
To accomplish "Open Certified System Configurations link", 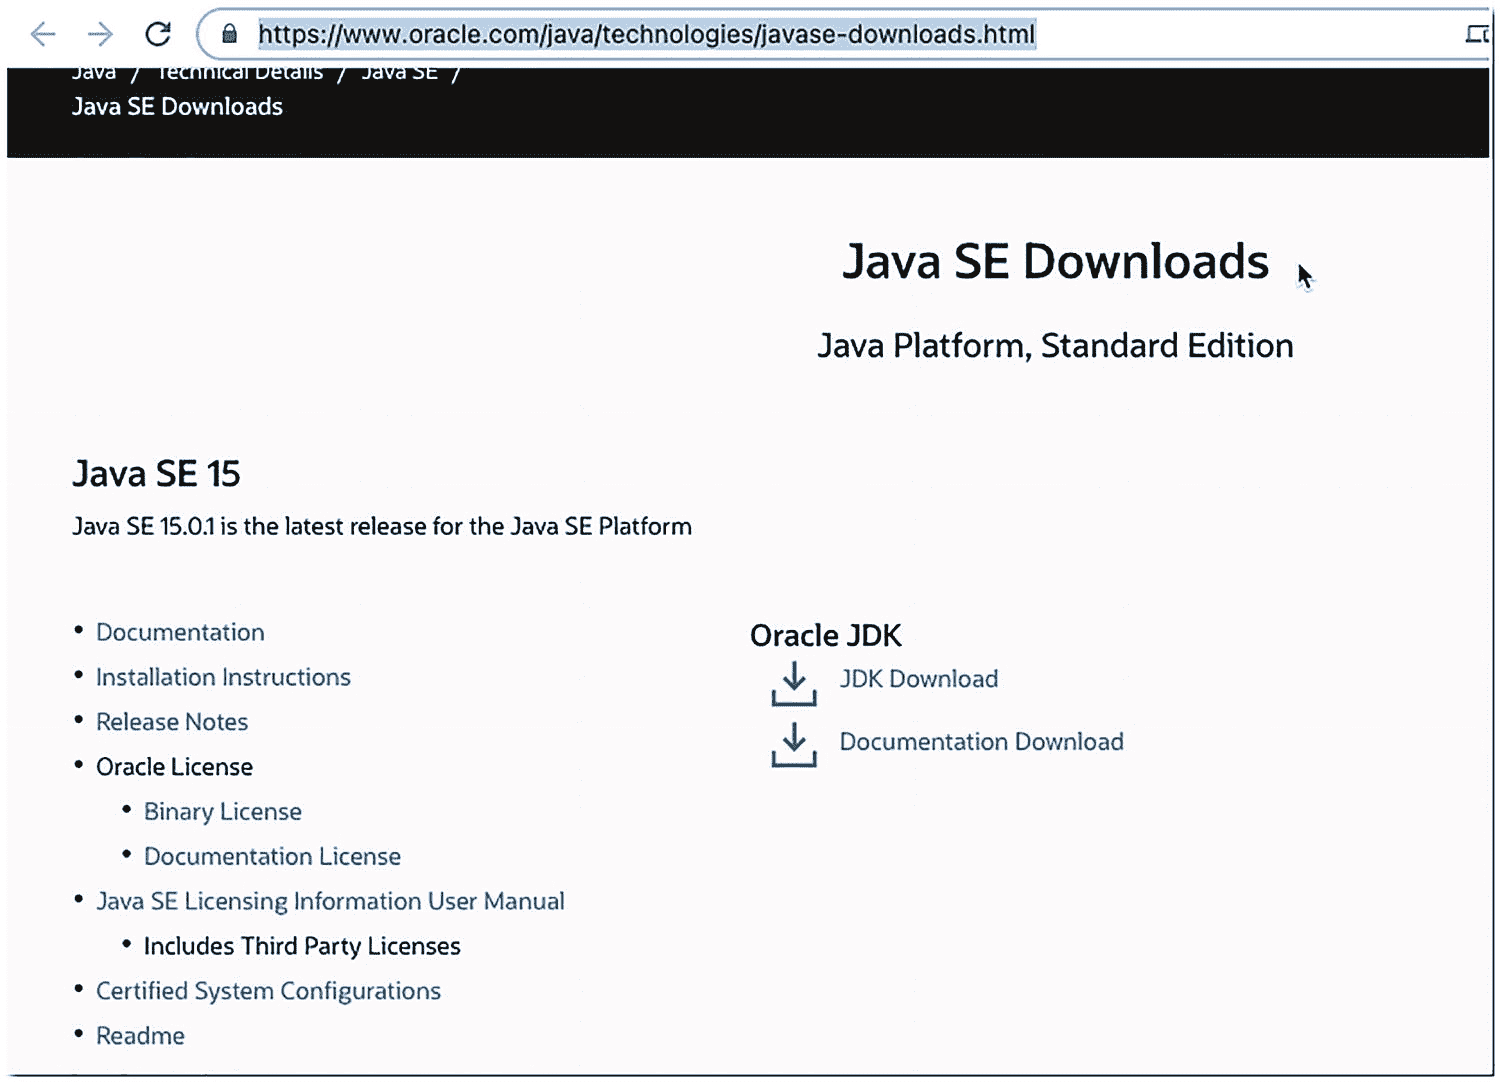I will point(268,991).
